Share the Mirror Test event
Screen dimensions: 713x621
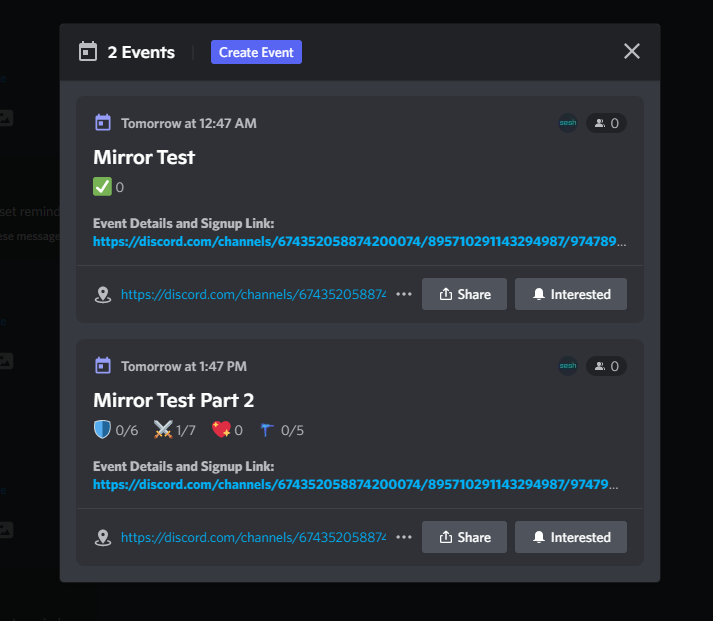(464, 294)
